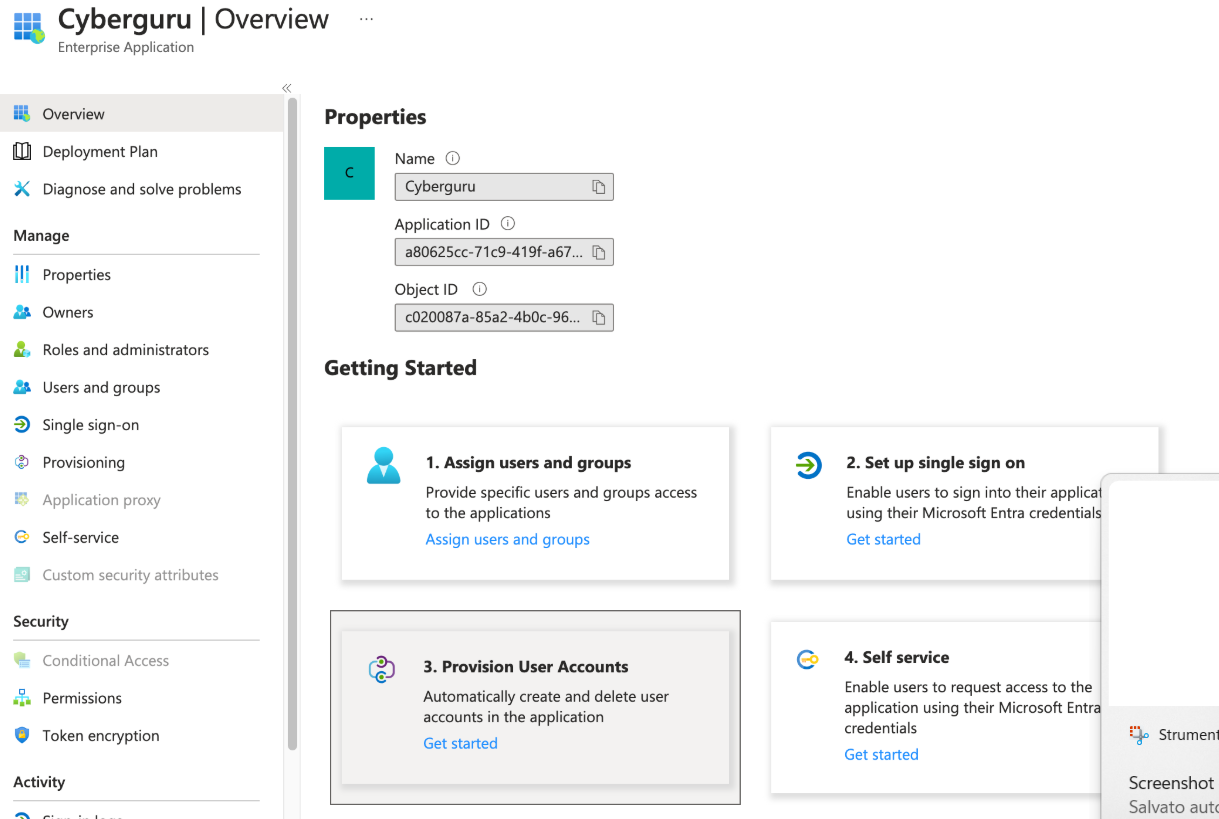Copy the Name field value
Viewport: 1219px width, 819px height.
598,187
